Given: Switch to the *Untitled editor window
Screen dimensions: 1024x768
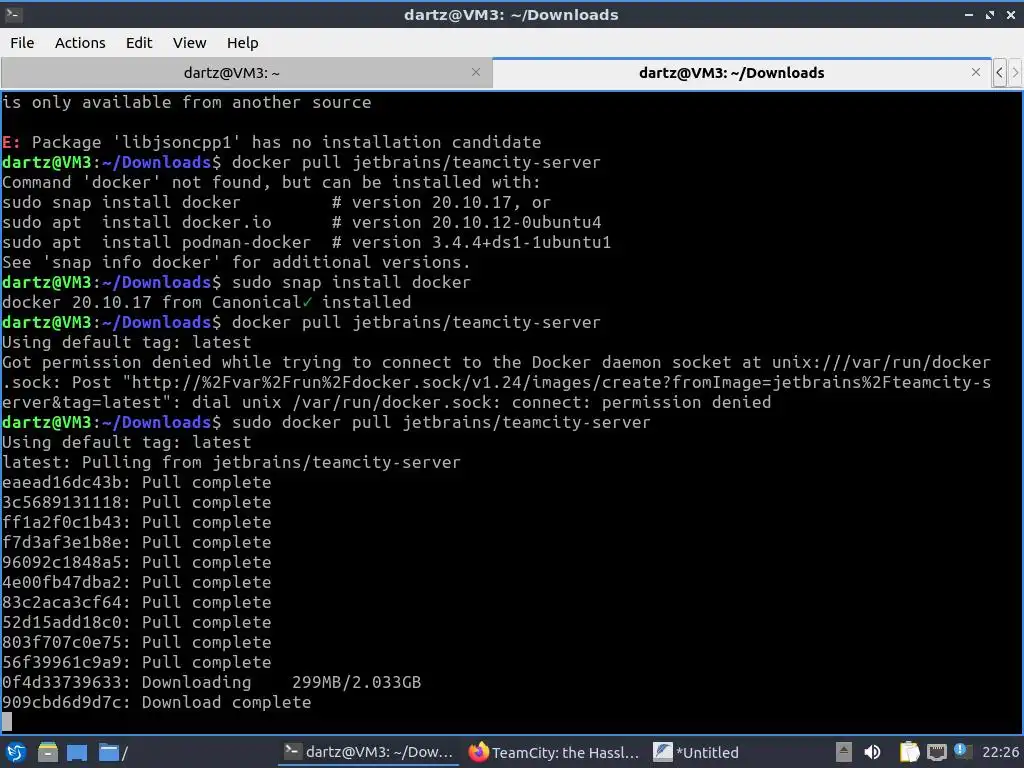Looking at the screenshot, I should 696,752.
